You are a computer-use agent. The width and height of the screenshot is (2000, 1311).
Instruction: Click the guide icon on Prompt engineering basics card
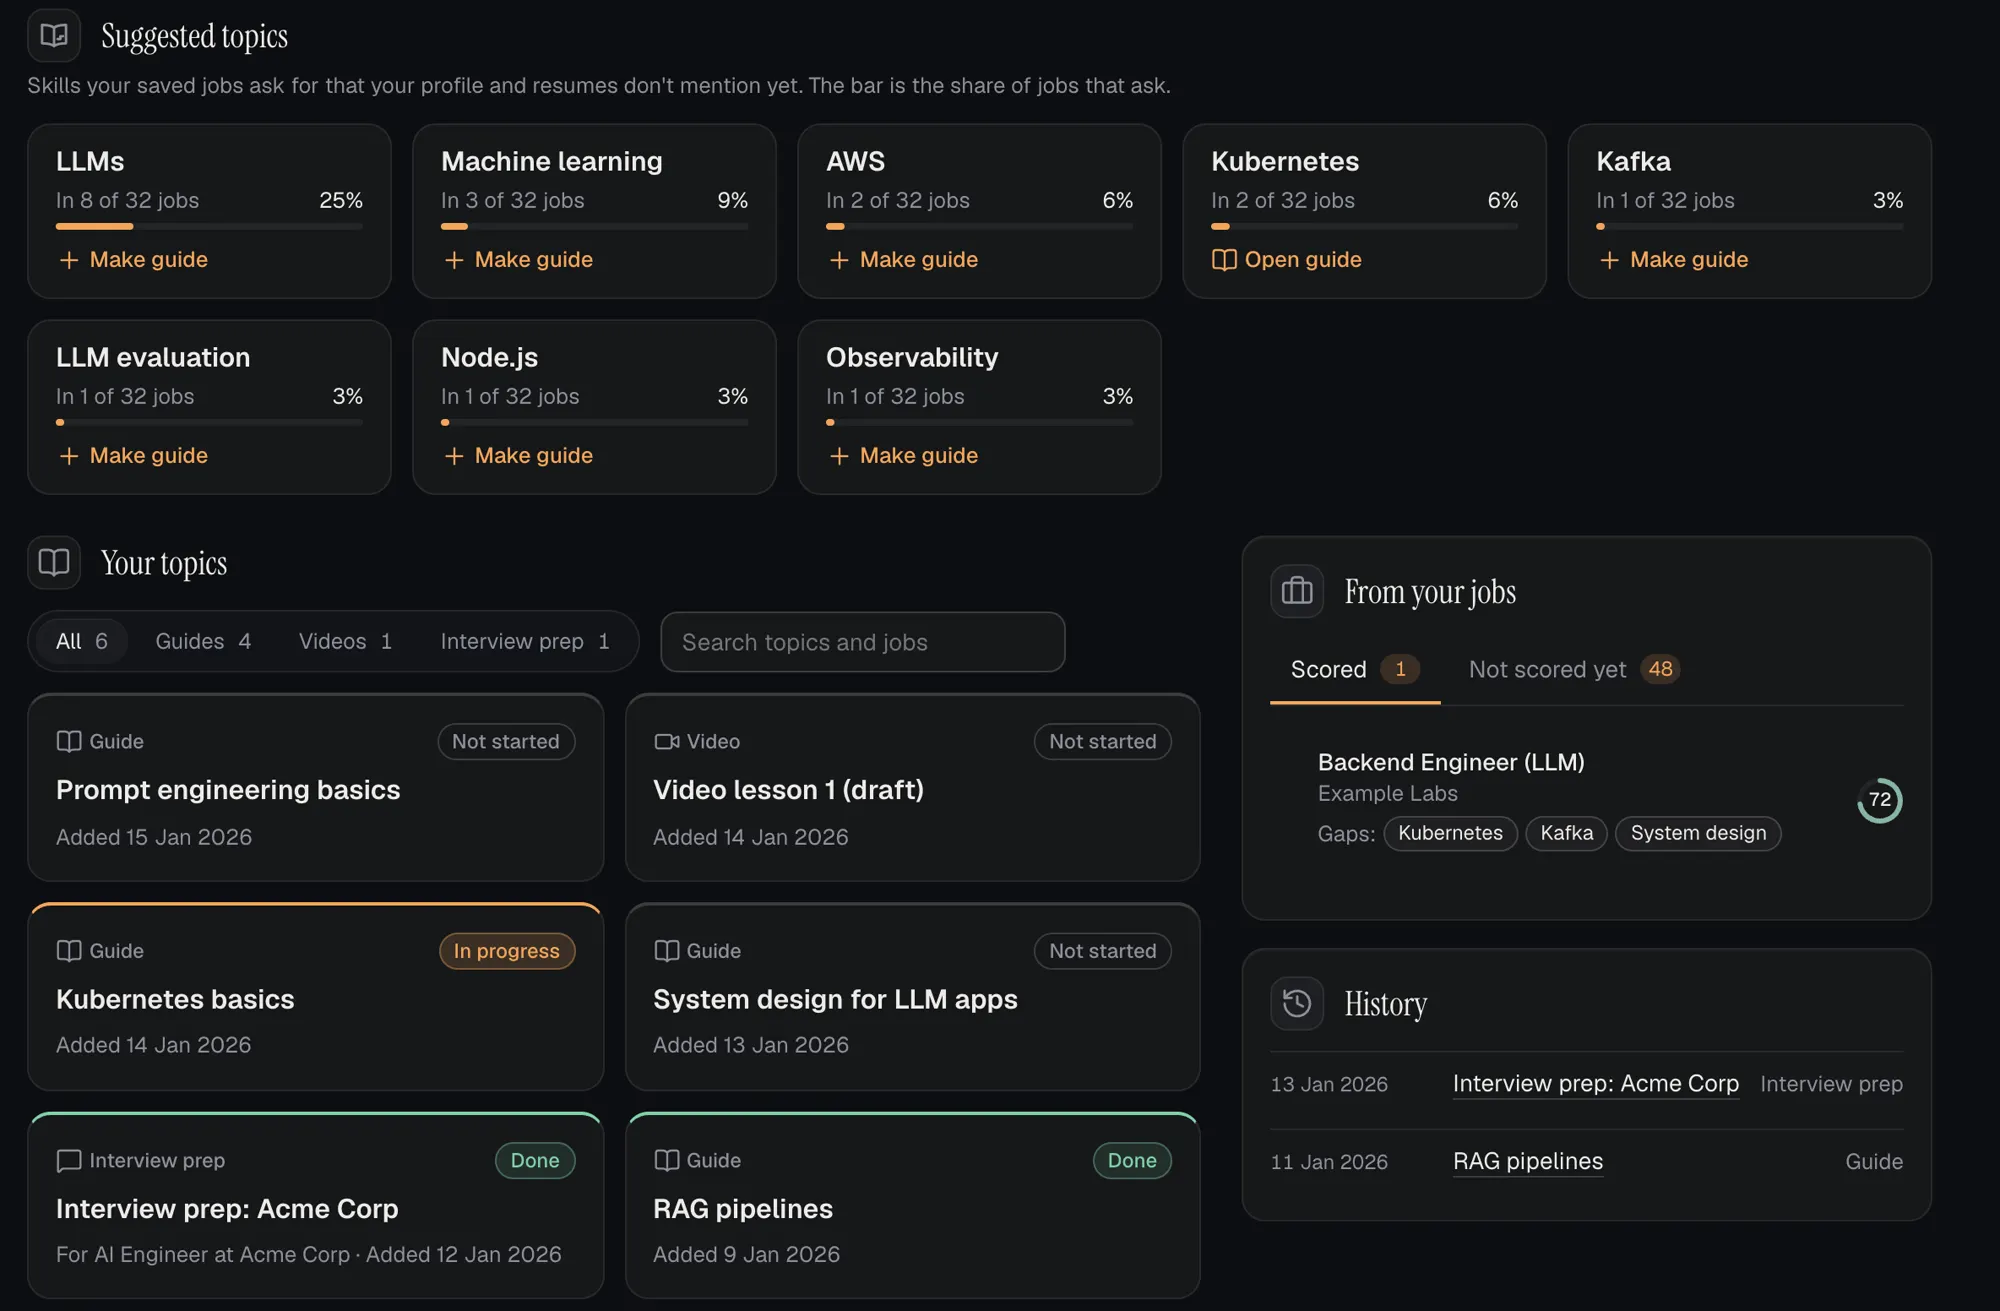[69, 742]
